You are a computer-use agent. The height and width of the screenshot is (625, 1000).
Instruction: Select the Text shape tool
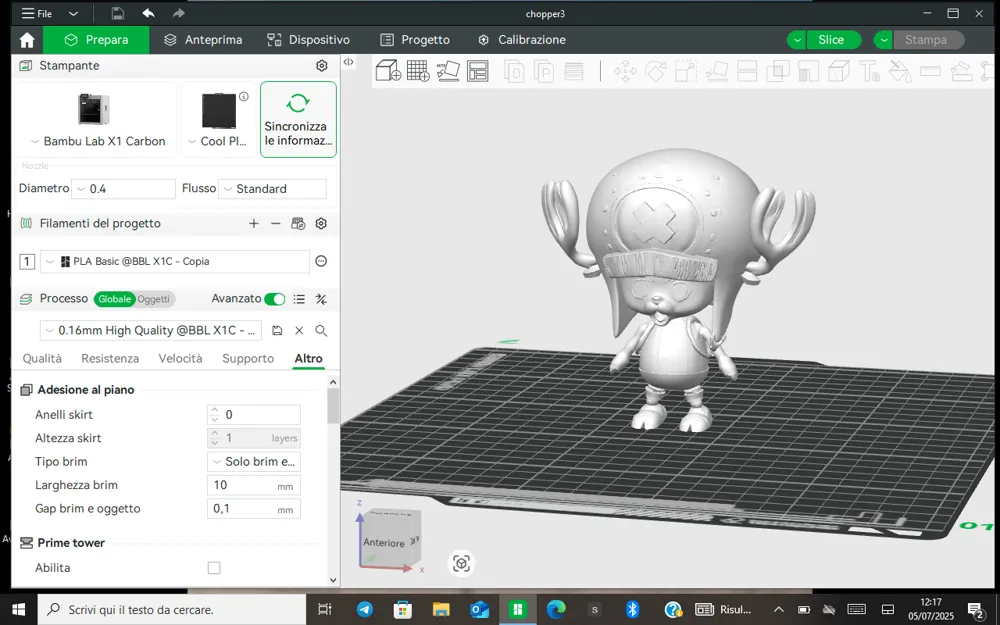click(869, 71)
